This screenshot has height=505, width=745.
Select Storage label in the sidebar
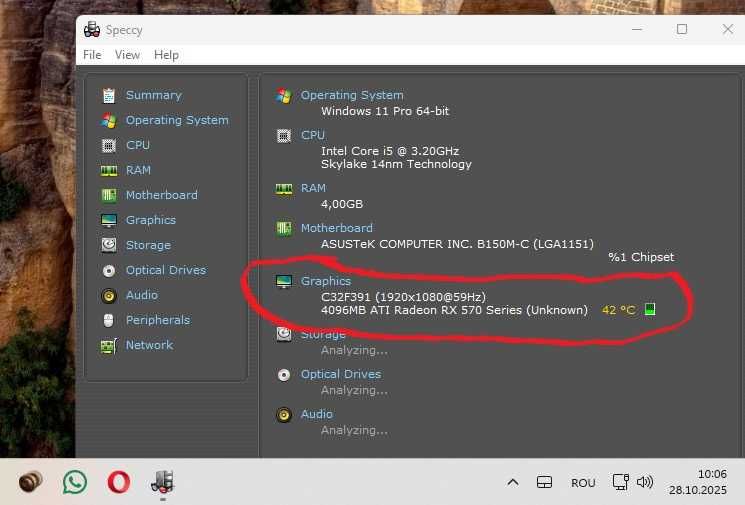coord(148,245)
